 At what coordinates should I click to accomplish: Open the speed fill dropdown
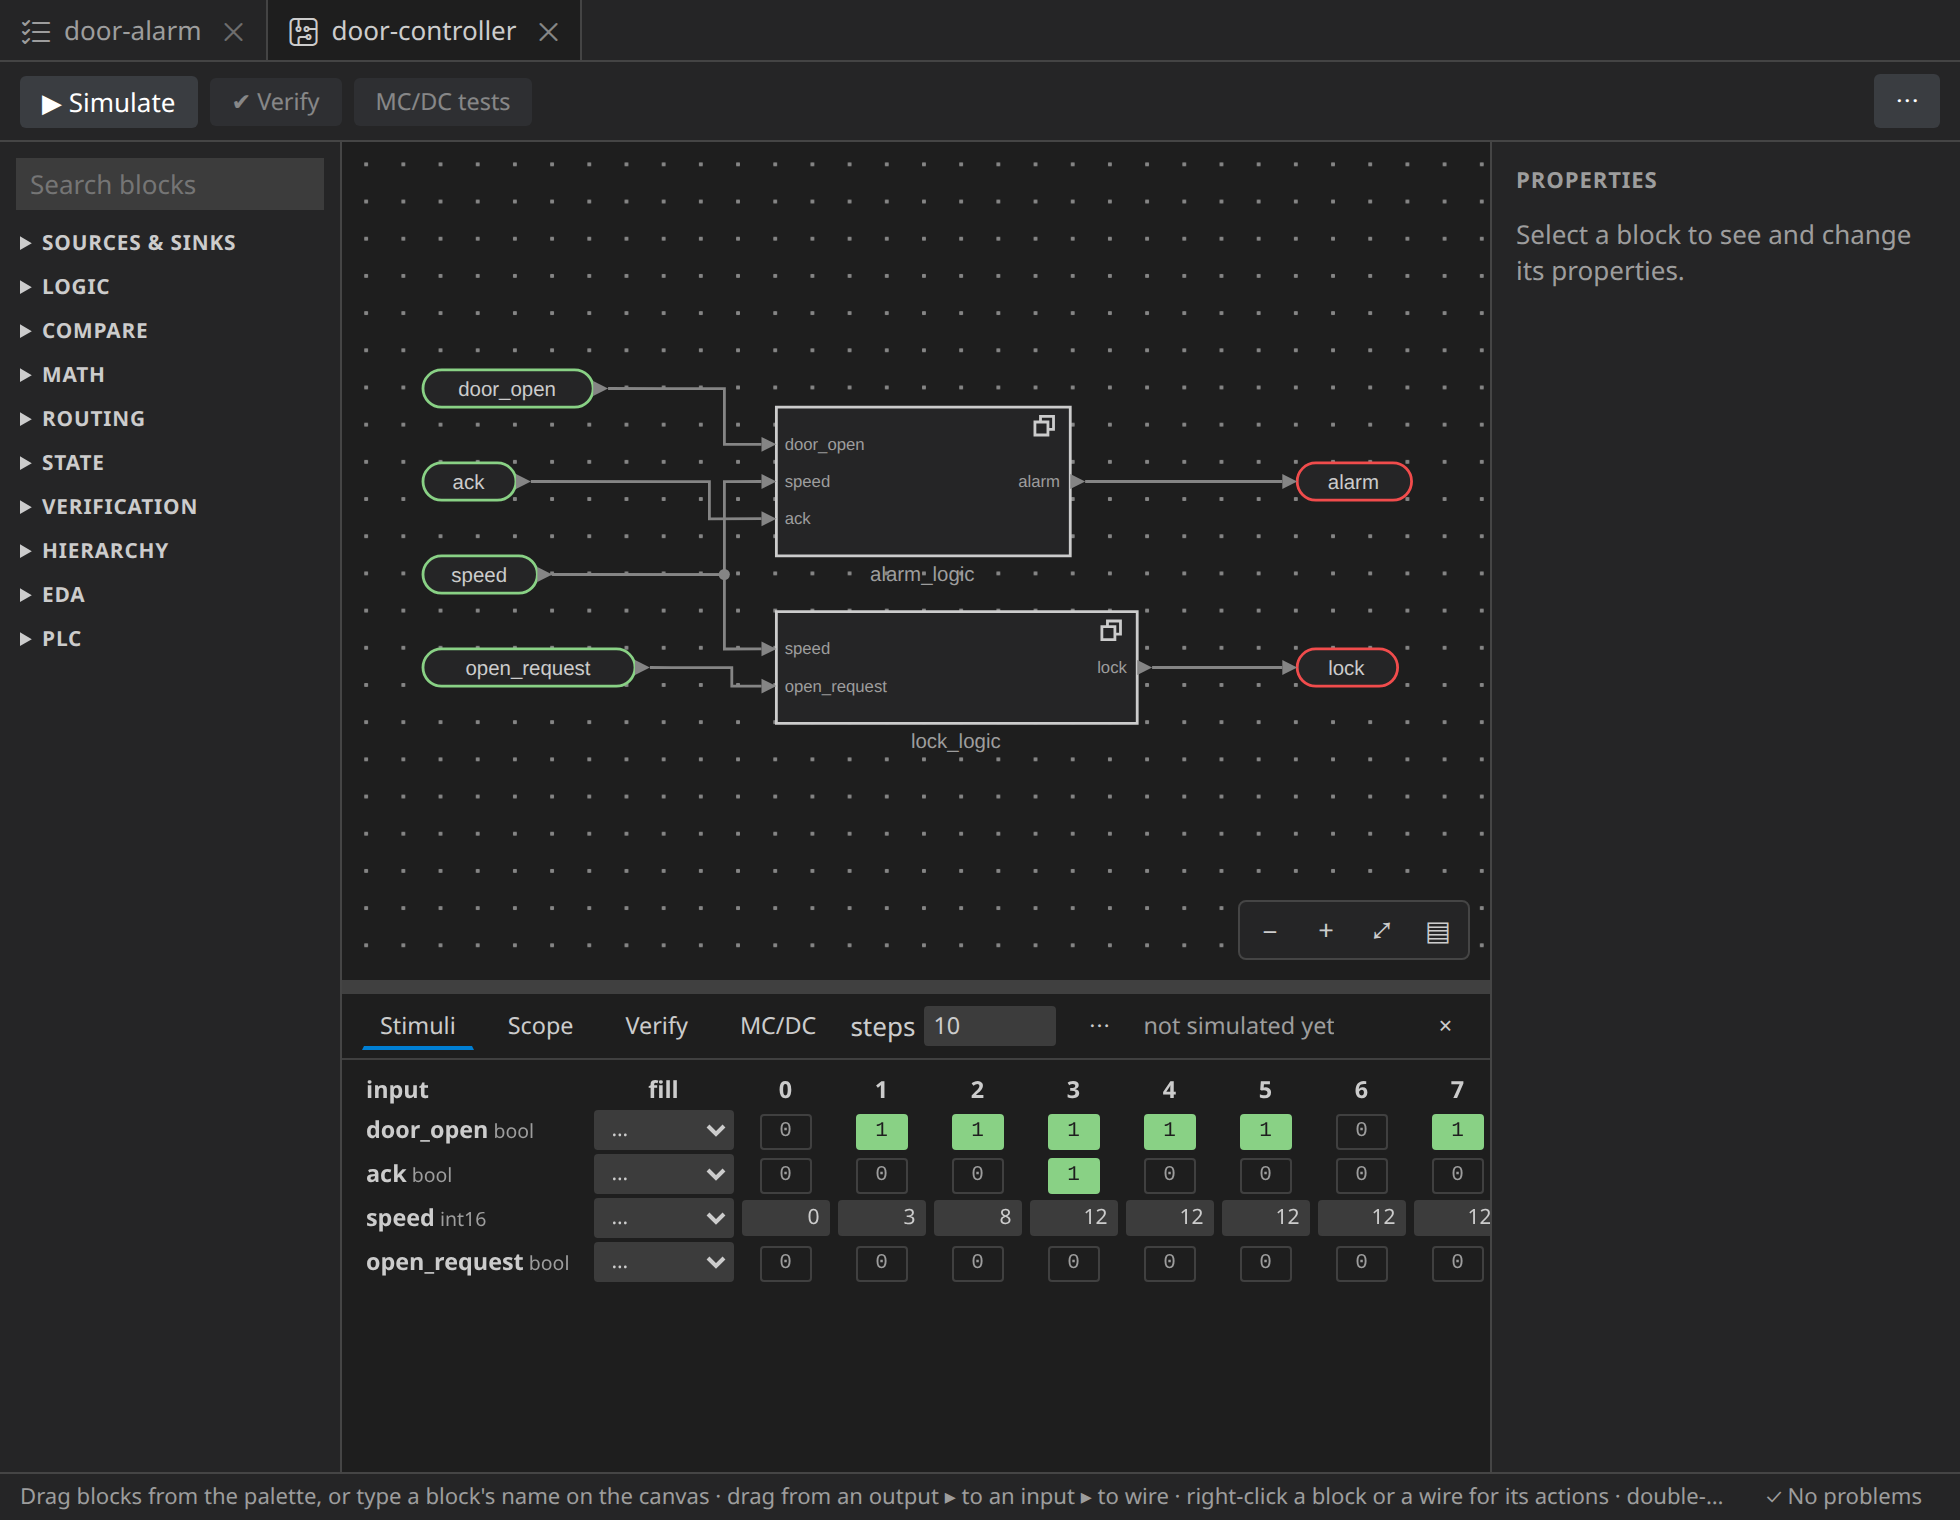click(x=664, y=1219)
